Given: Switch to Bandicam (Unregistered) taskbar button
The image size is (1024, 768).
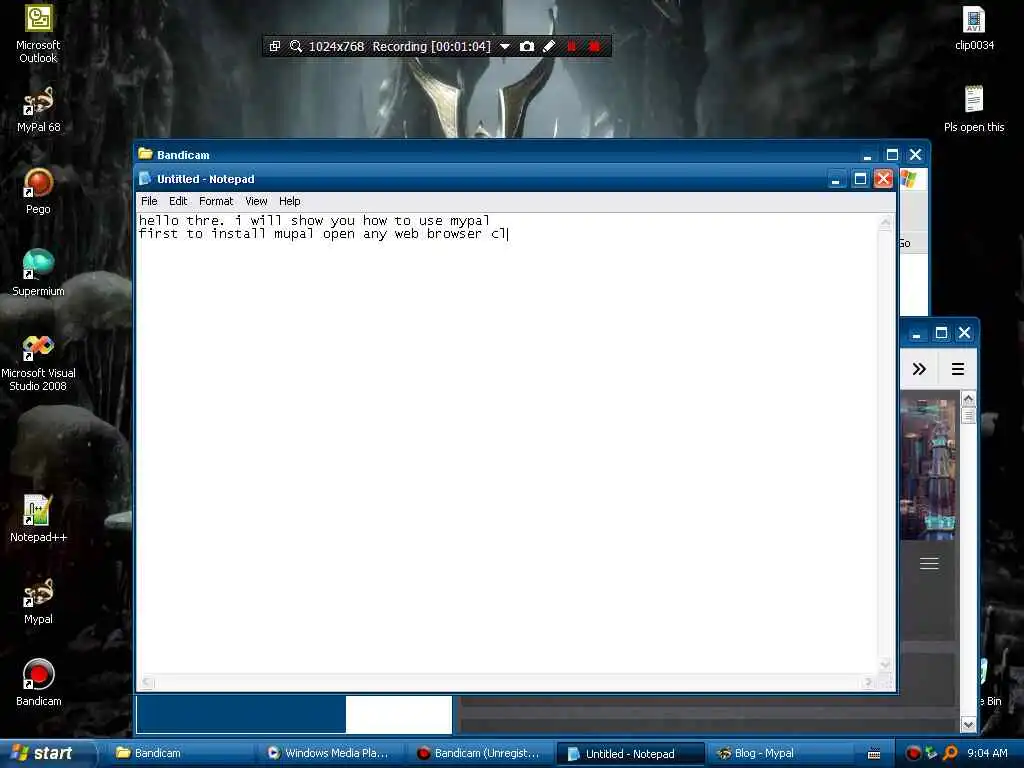Looking at the screenshot, I should pos(480,754).
